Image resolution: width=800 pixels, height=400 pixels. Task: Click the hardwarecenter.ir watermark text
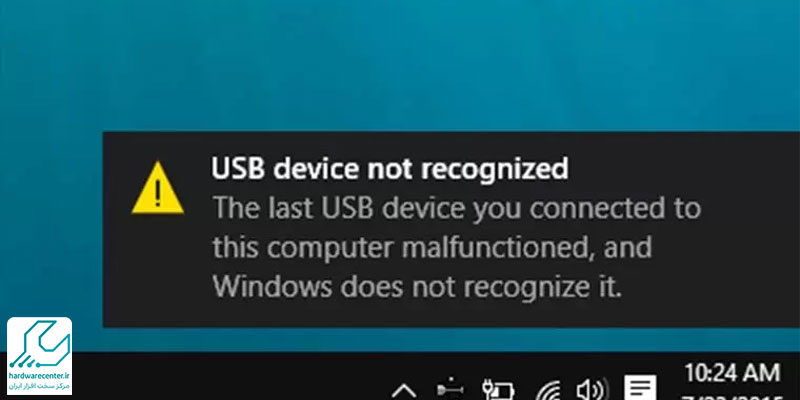tap(39, 376)
